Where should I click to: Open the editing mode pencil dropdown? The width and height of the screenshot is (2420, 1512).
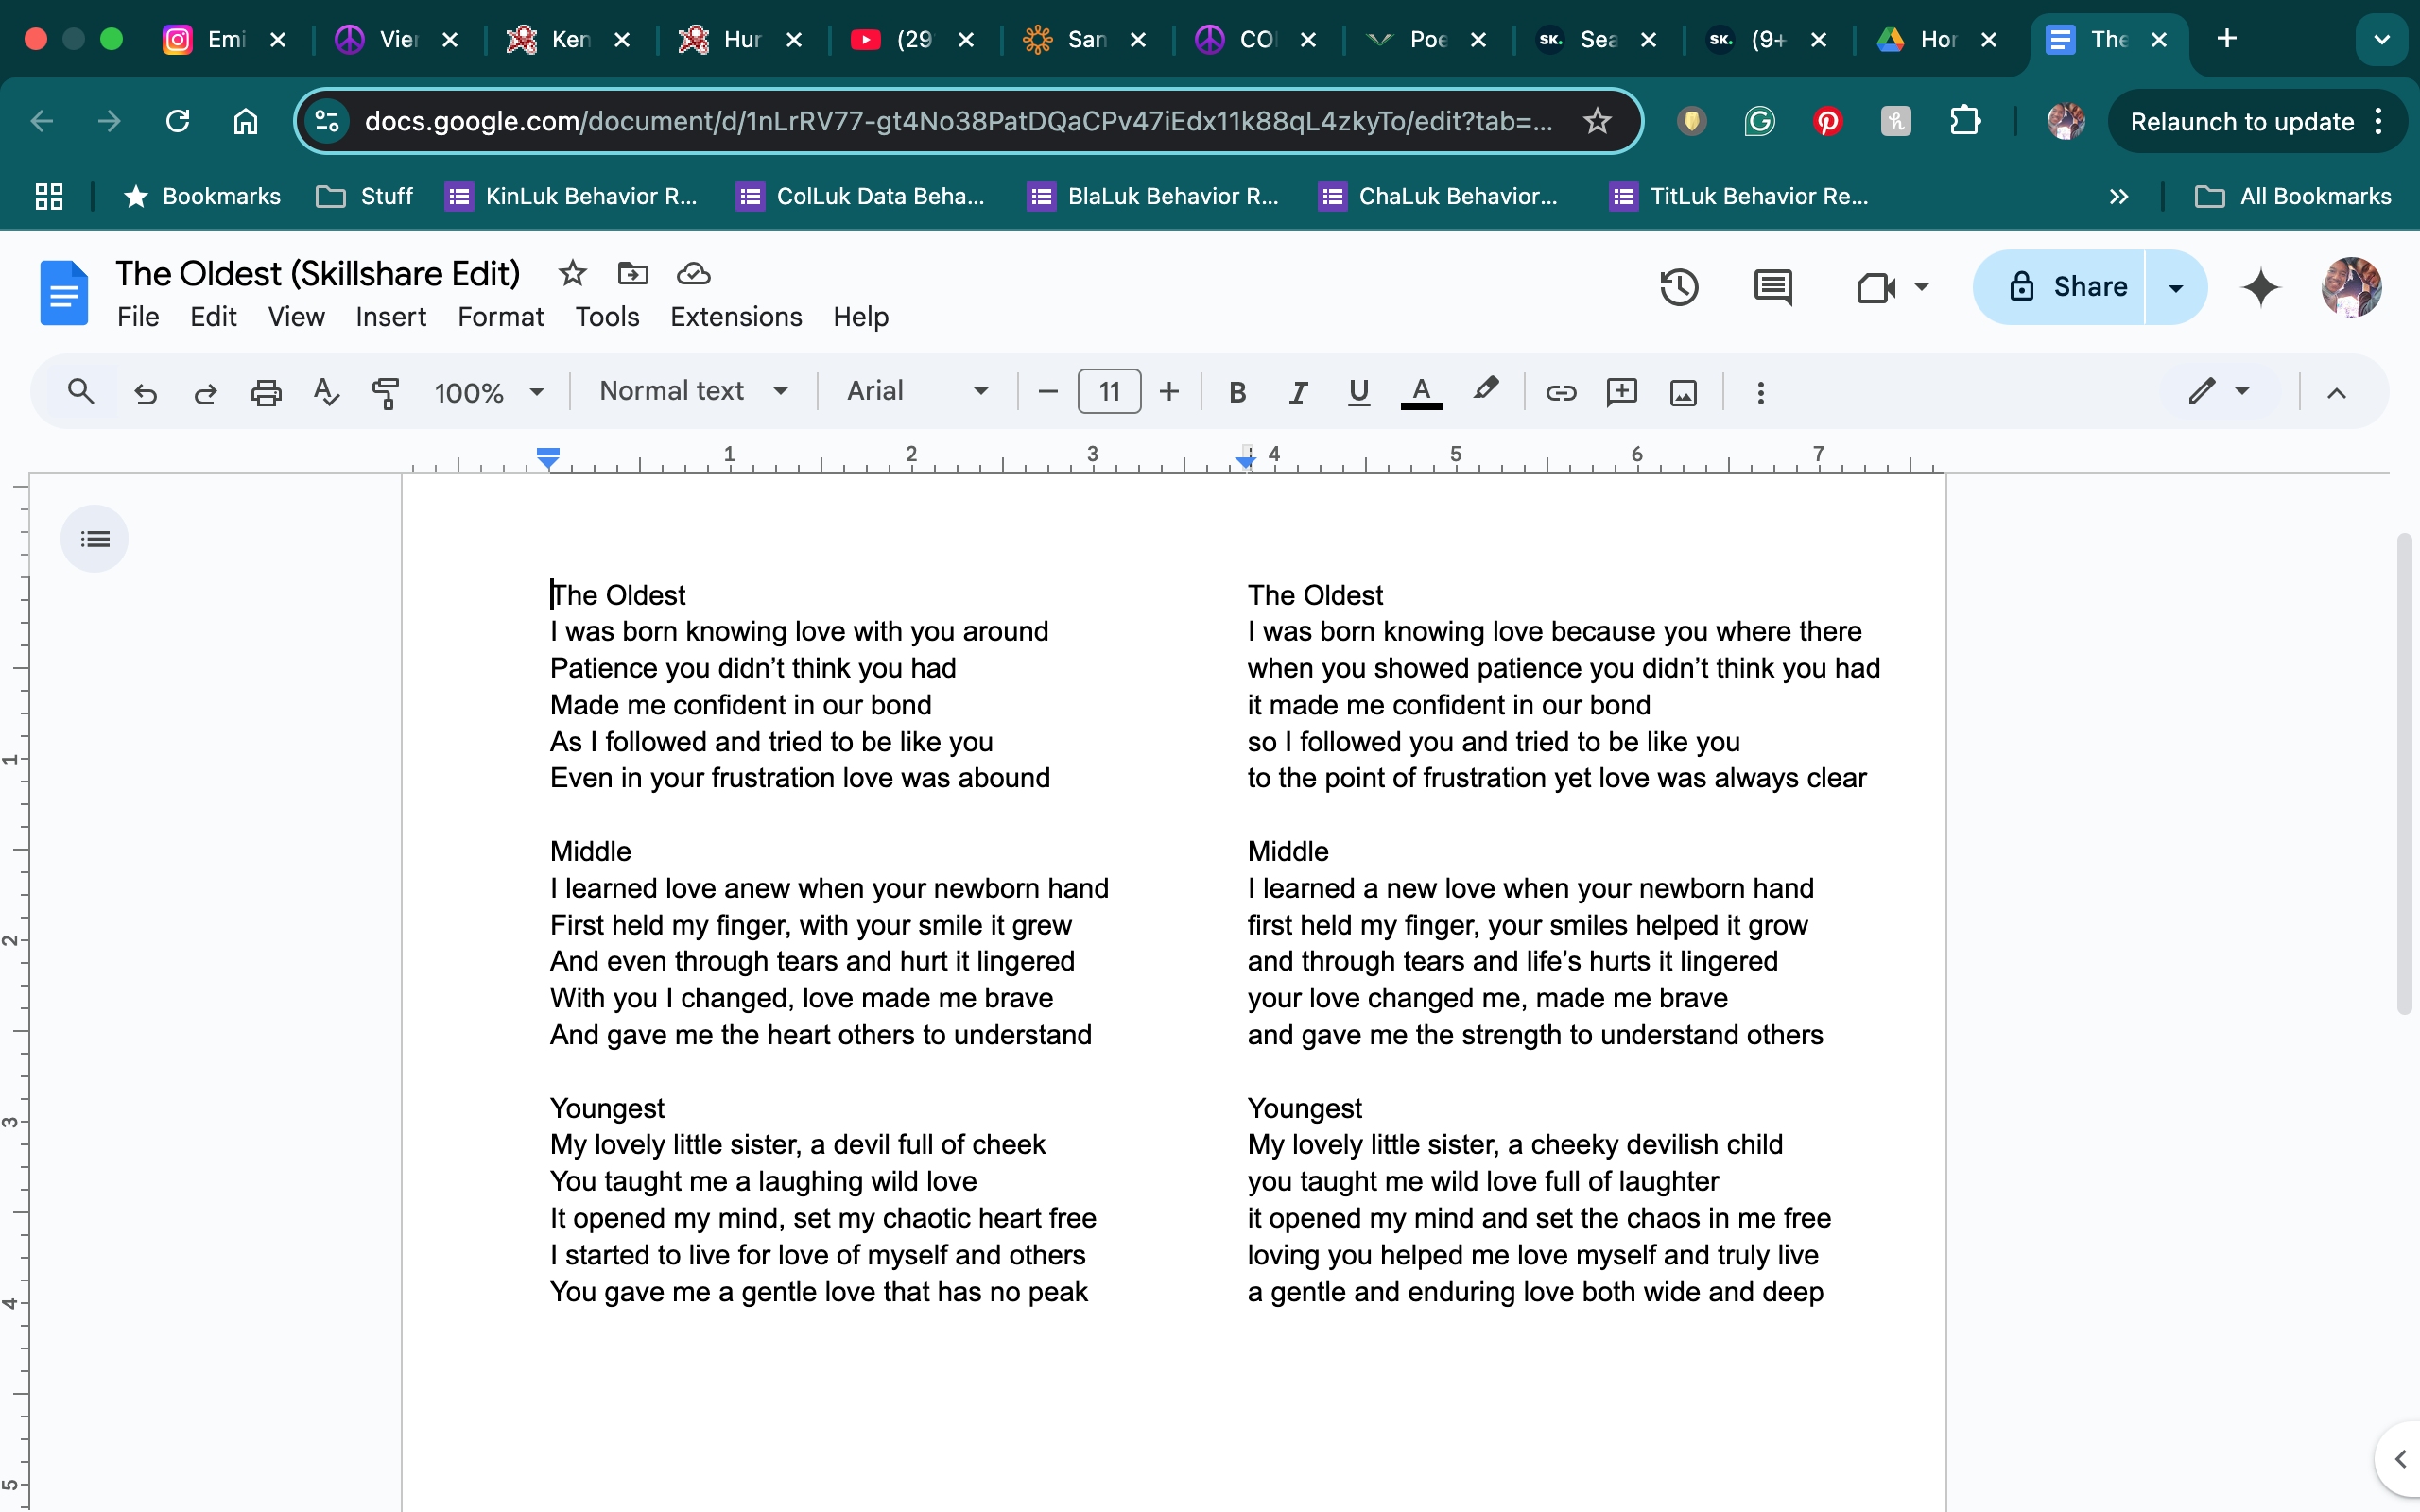tap(2219, 391)
